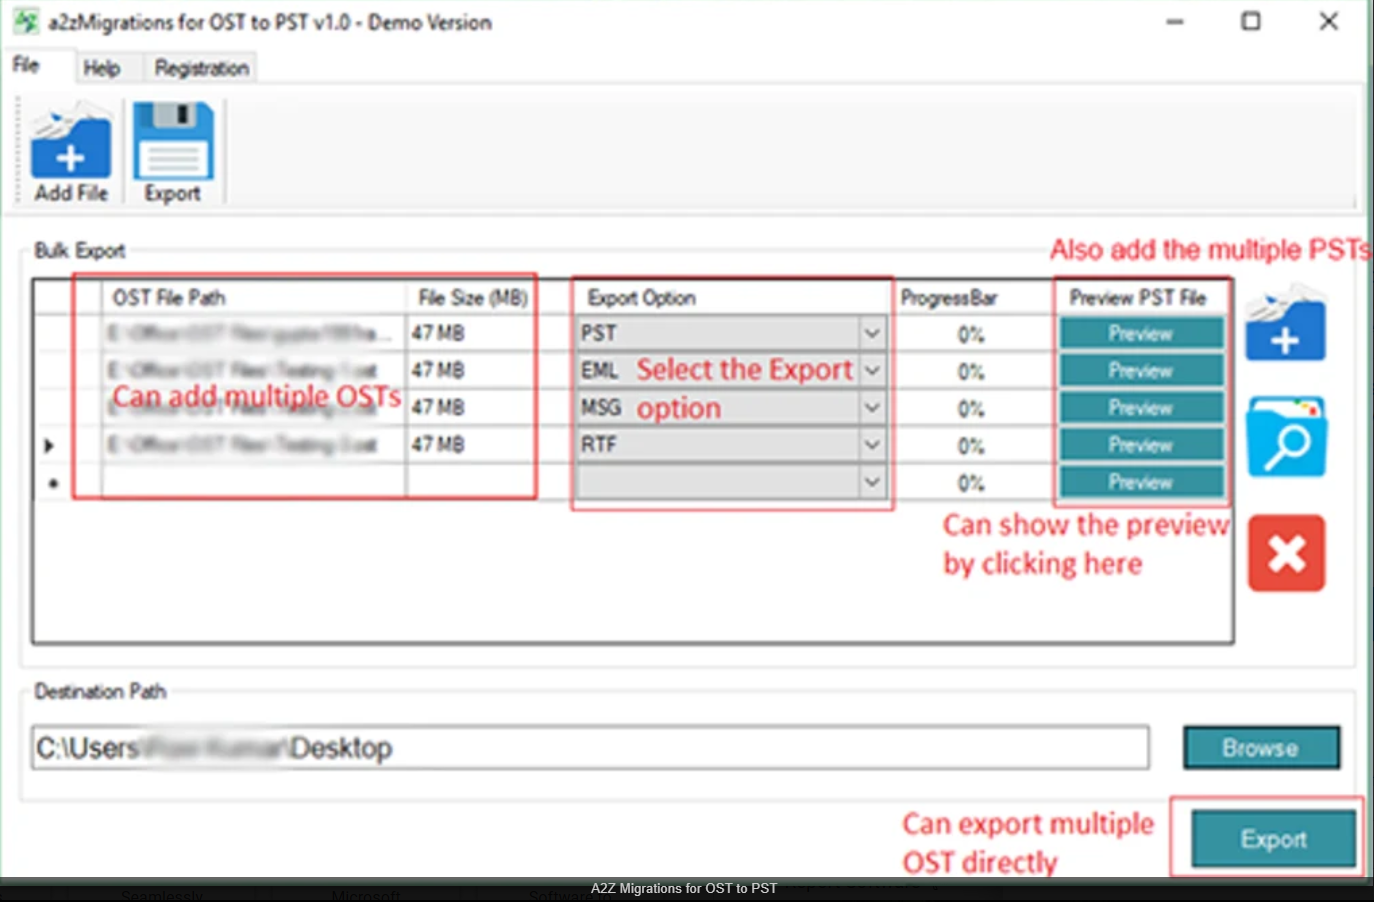
Task: Minimize the a2zMigrations window
Action: (x=1174, y=21)
